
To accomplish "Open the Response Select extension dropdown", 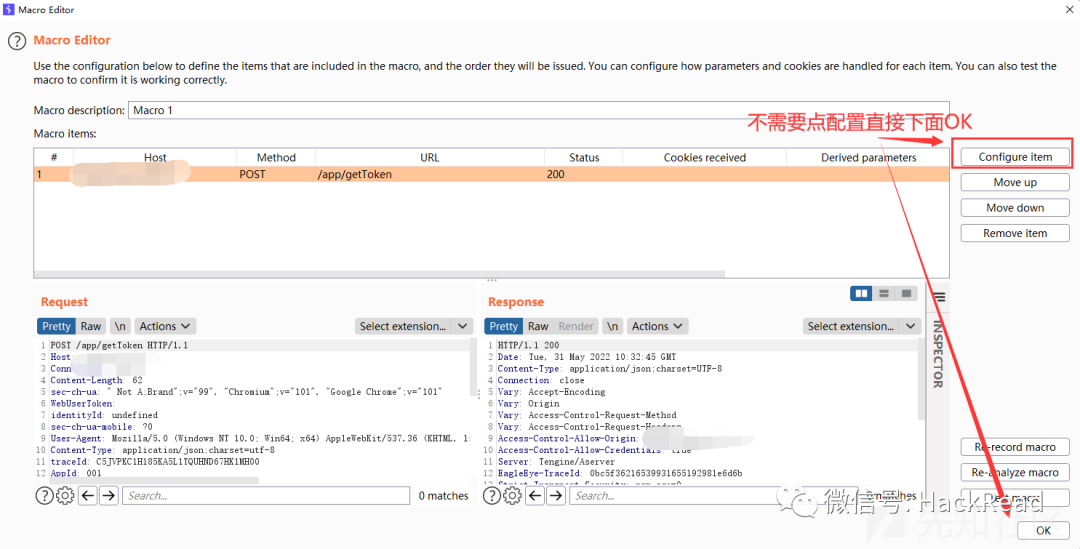I will (x=862, y=326).
